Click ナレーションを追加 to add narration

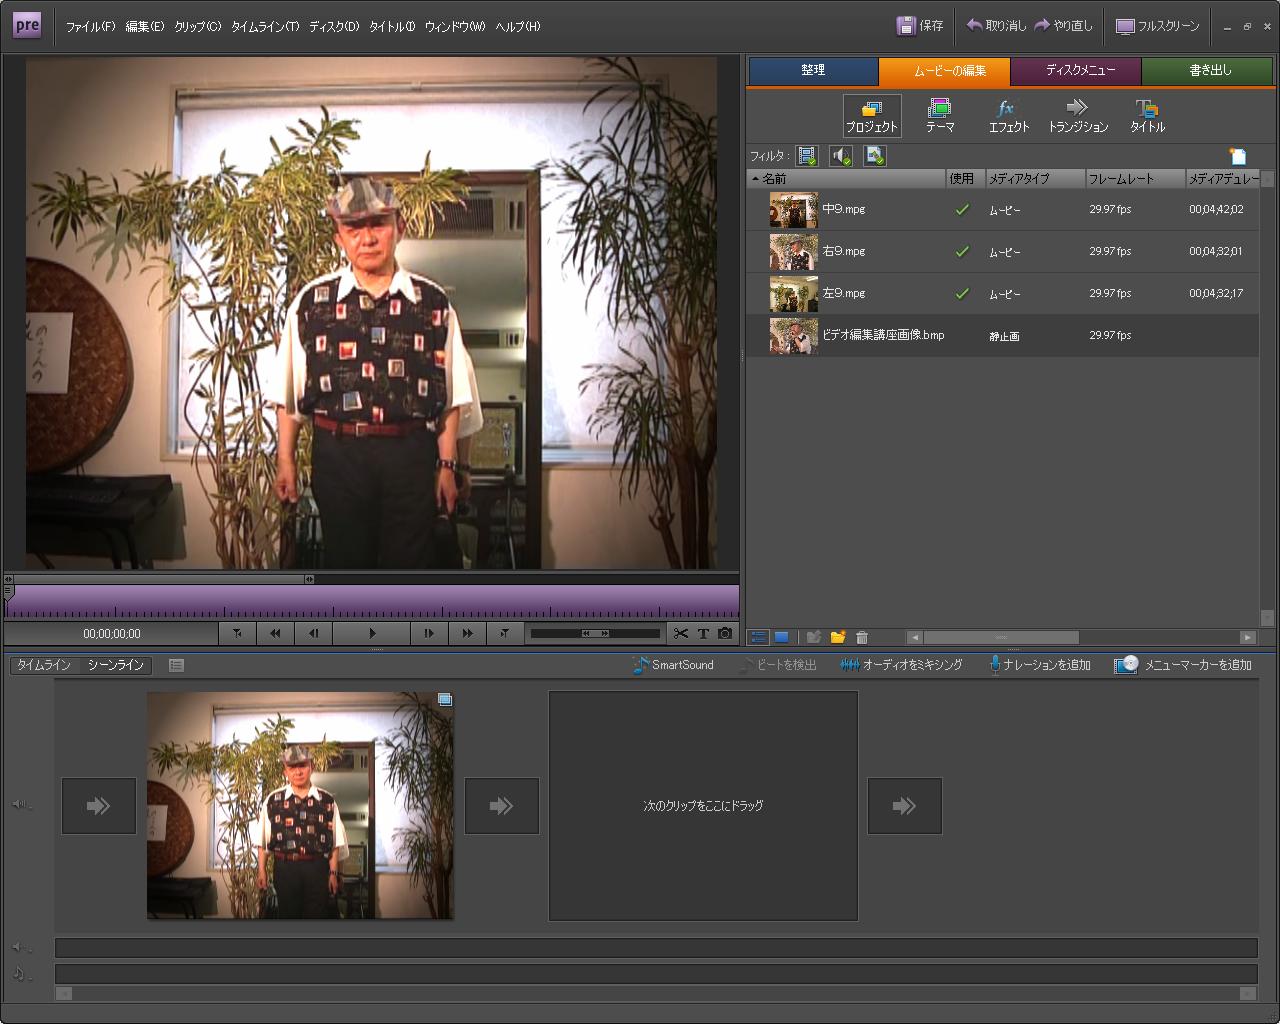1040,665
